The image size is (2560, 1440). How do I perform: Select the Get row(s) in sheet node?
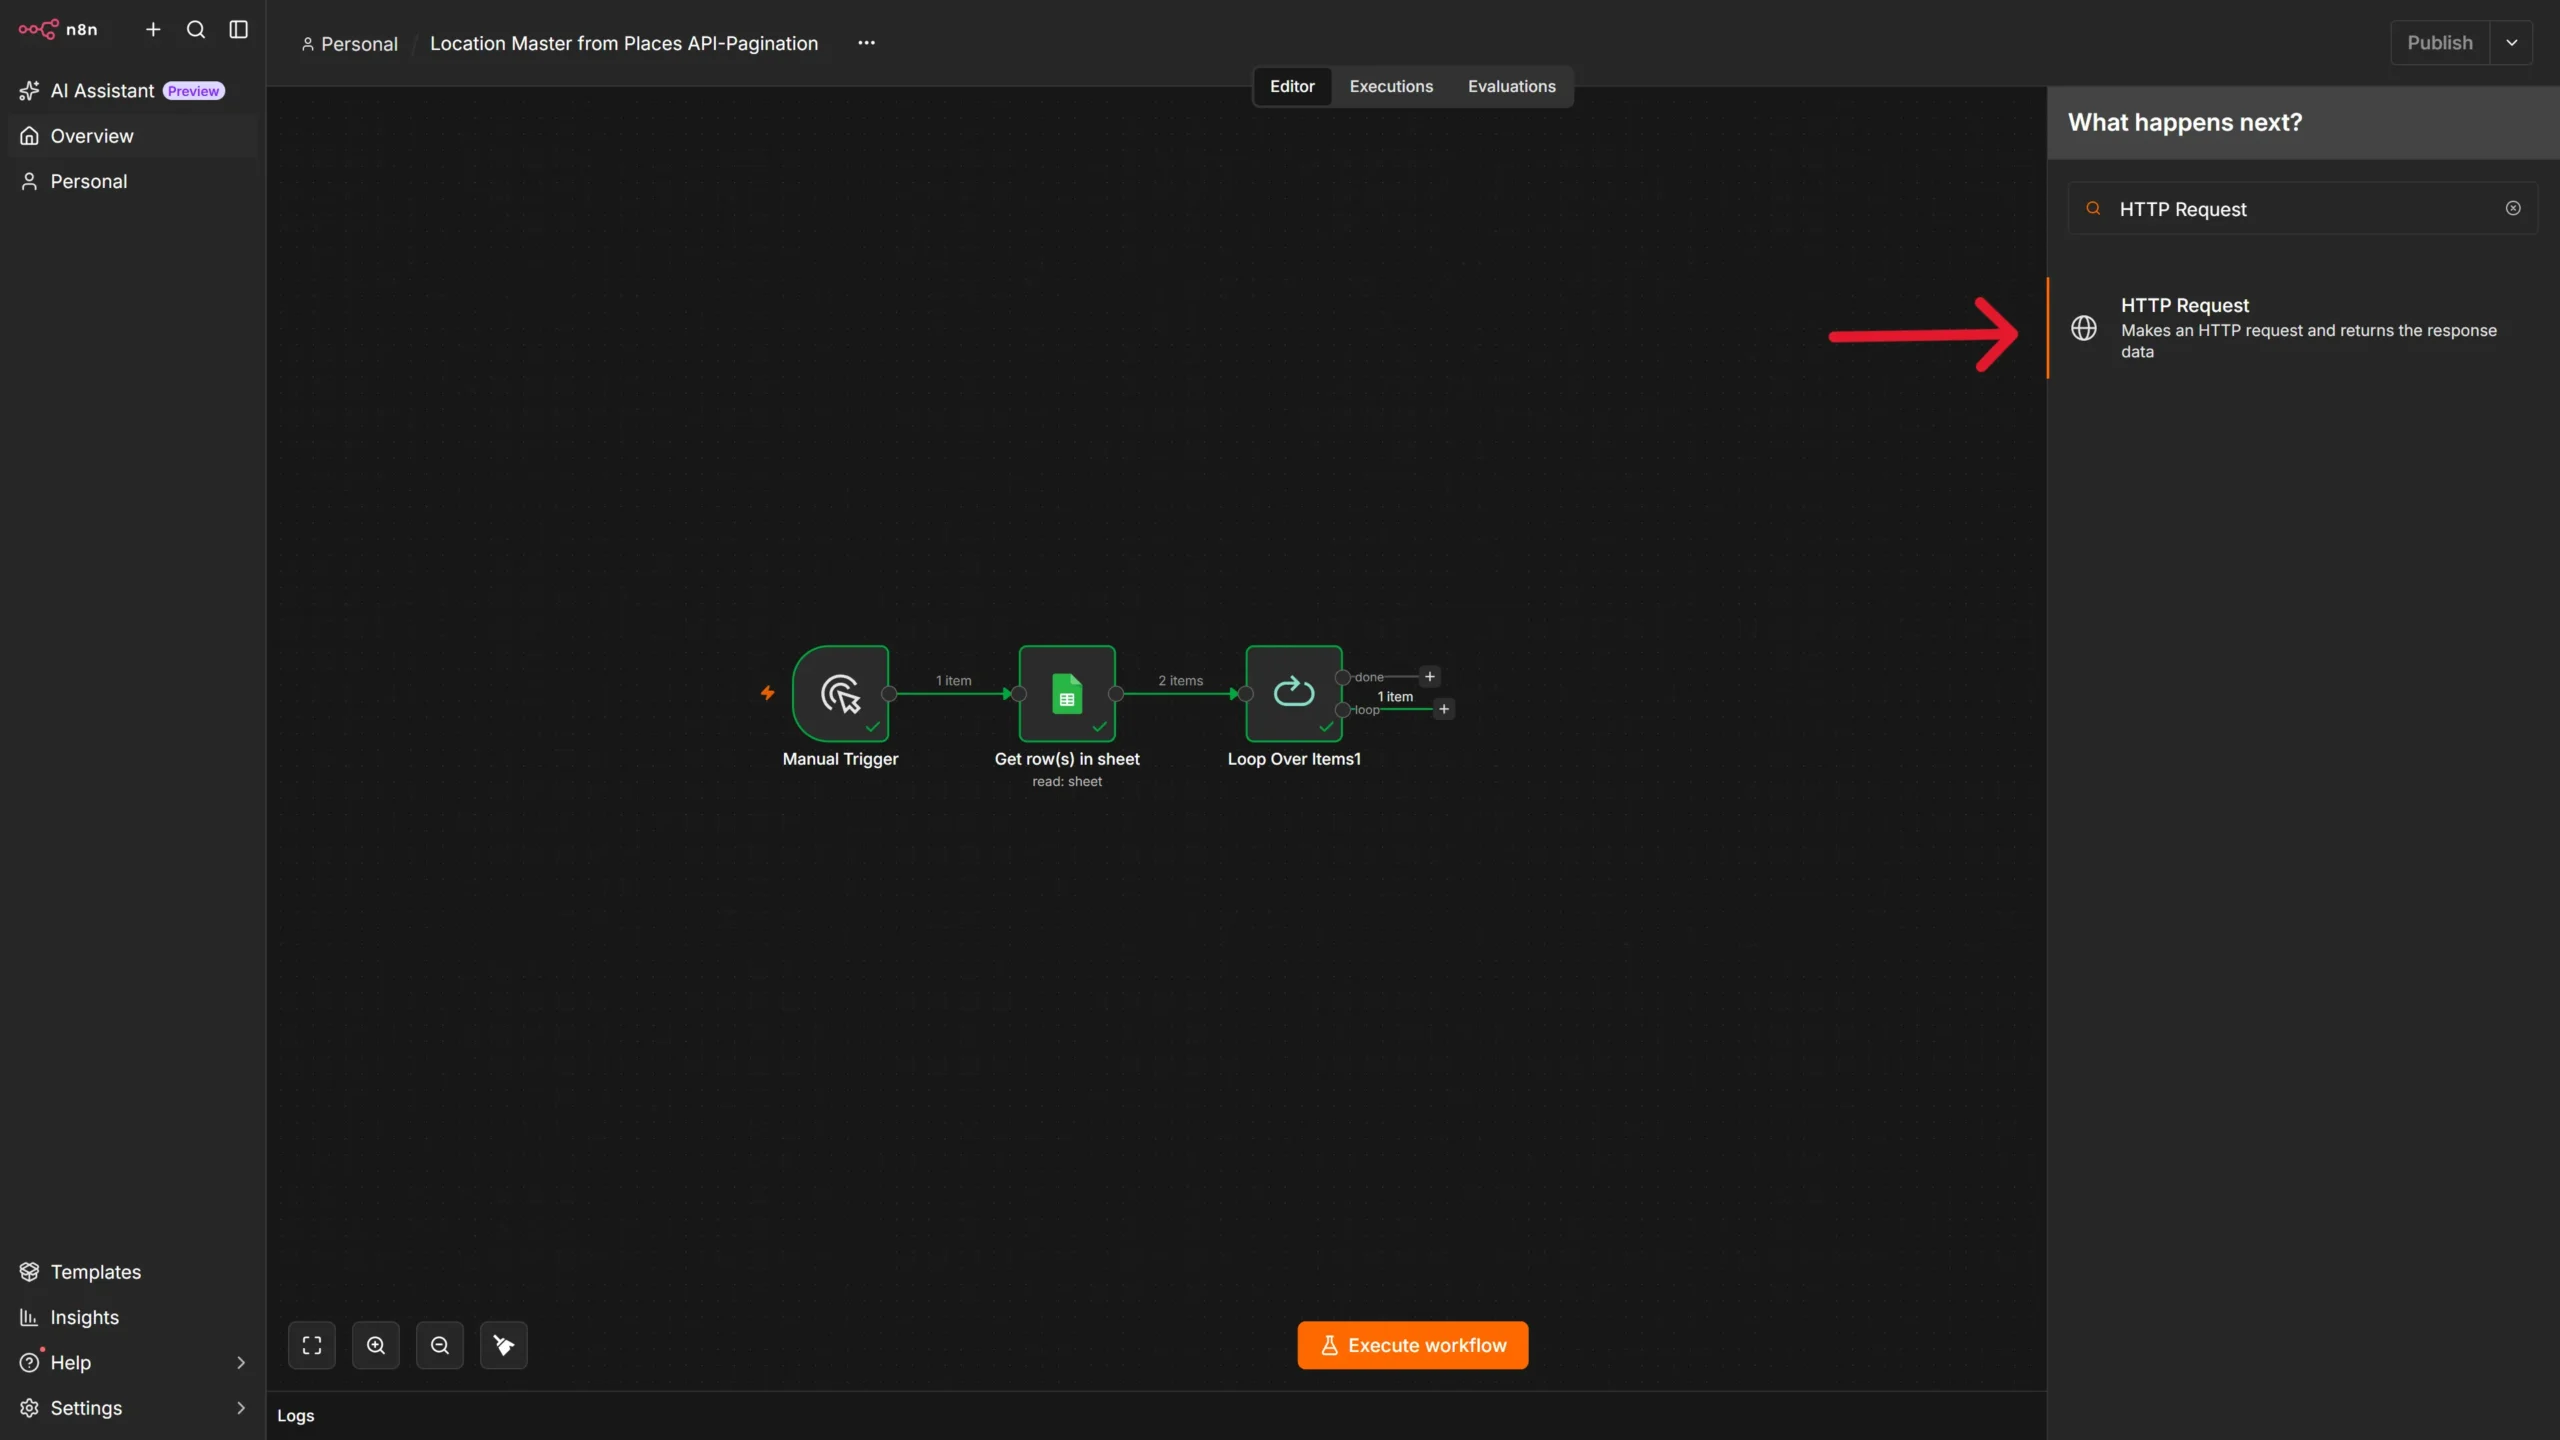tap(1067, 693)
